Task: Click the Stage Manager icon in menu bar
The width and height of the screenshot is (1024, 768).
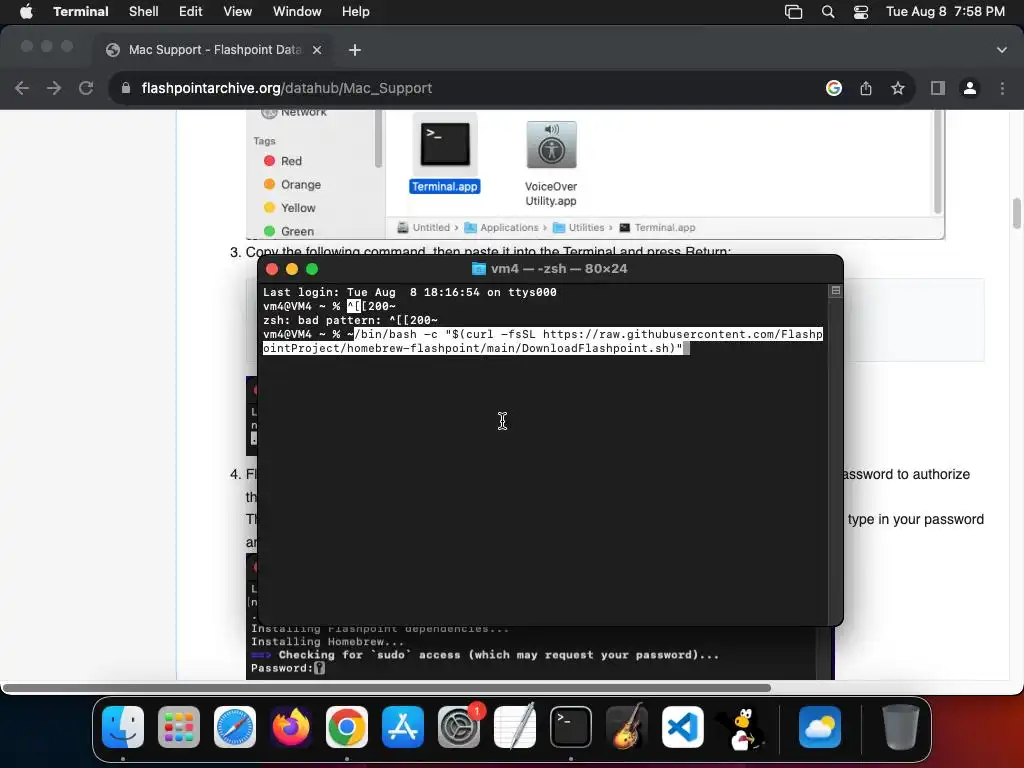Action: click(793, 12)
